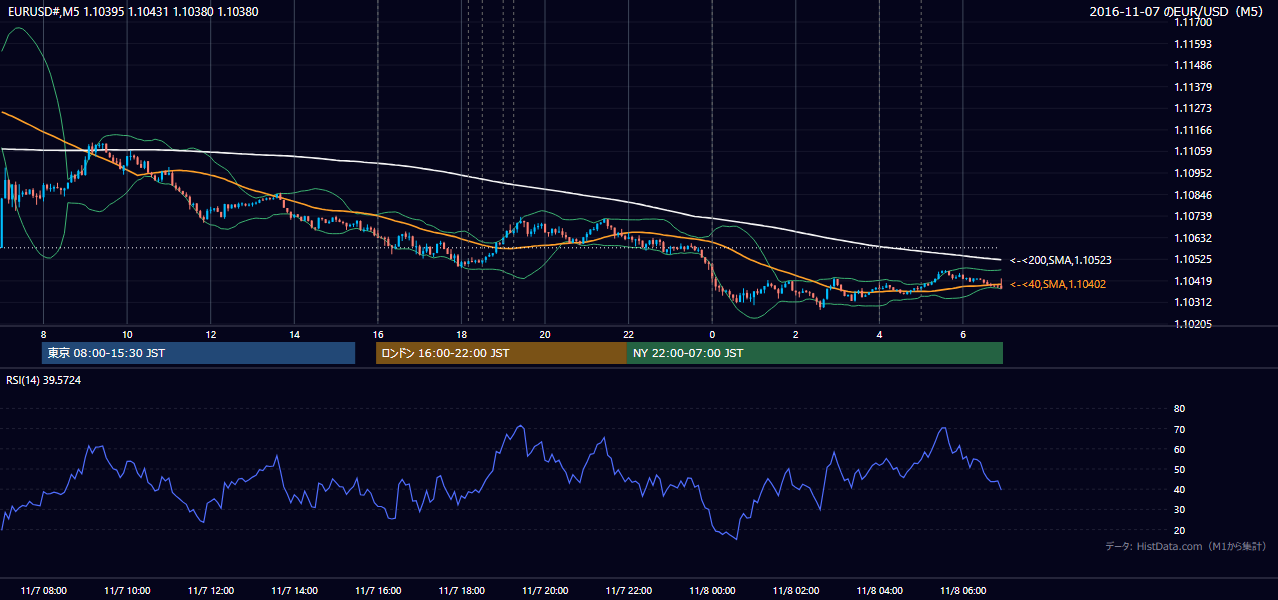
Task: Click price axis value 1.11166
Action: [x=1194, y=130]
